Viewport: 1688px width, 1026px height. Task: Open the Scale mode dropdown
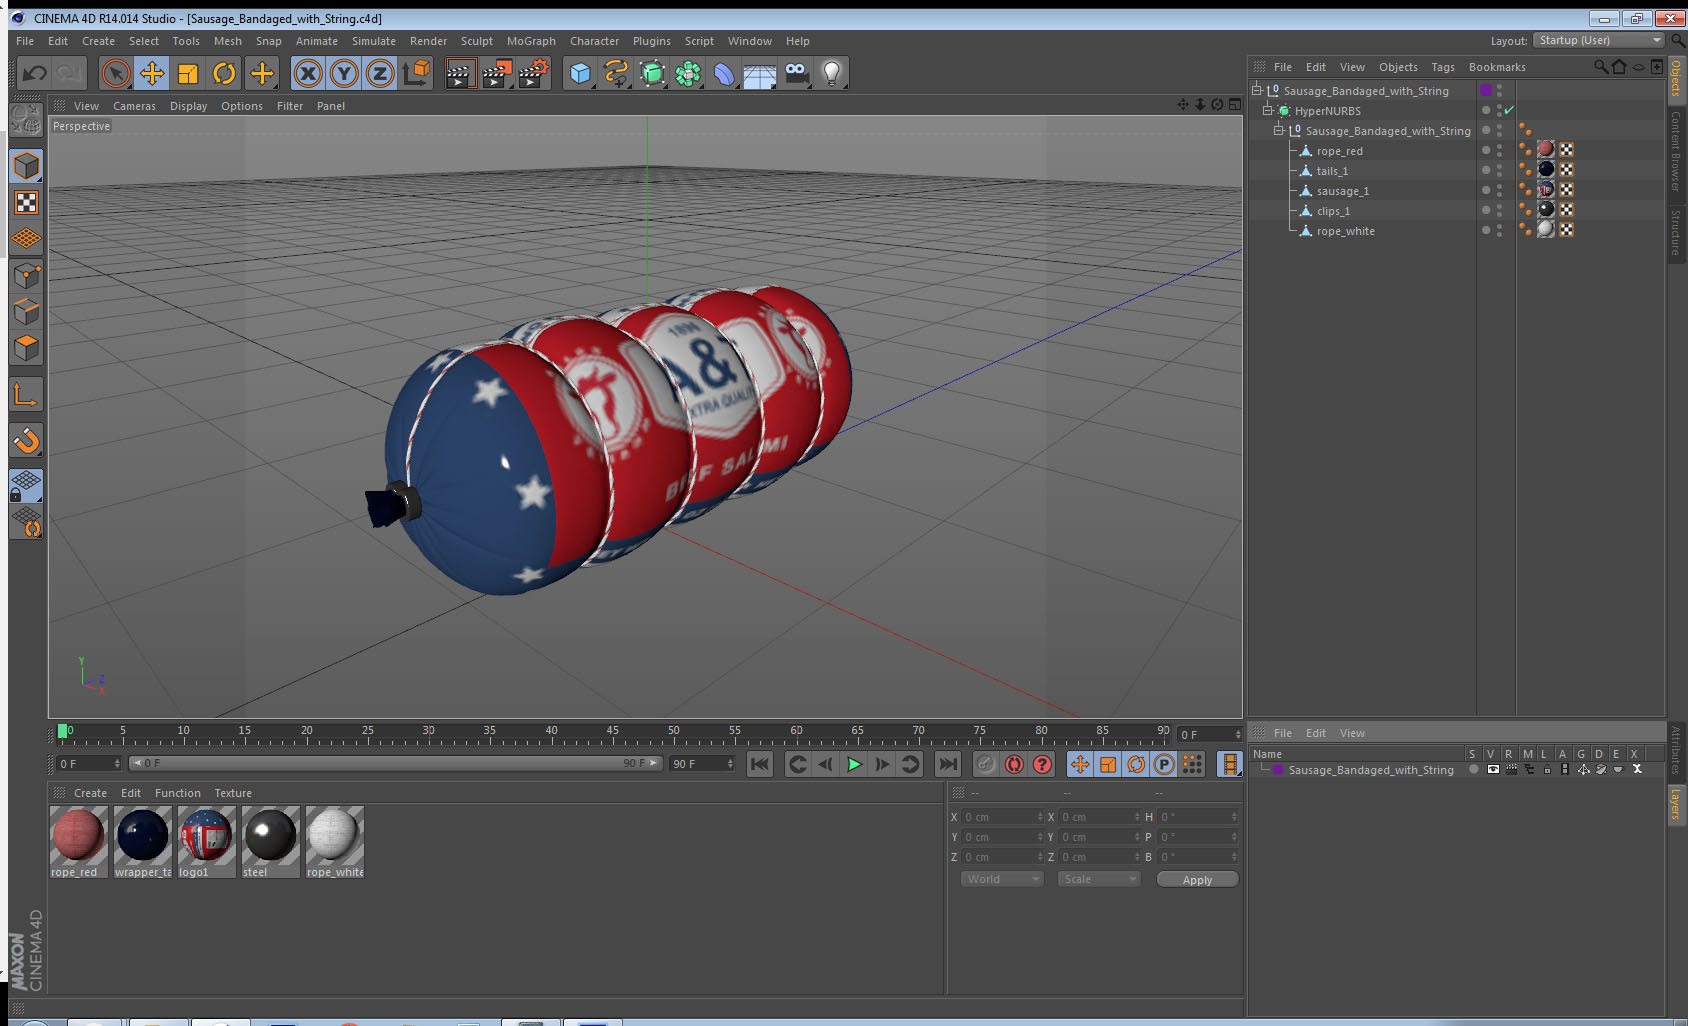coord(1099,879)
